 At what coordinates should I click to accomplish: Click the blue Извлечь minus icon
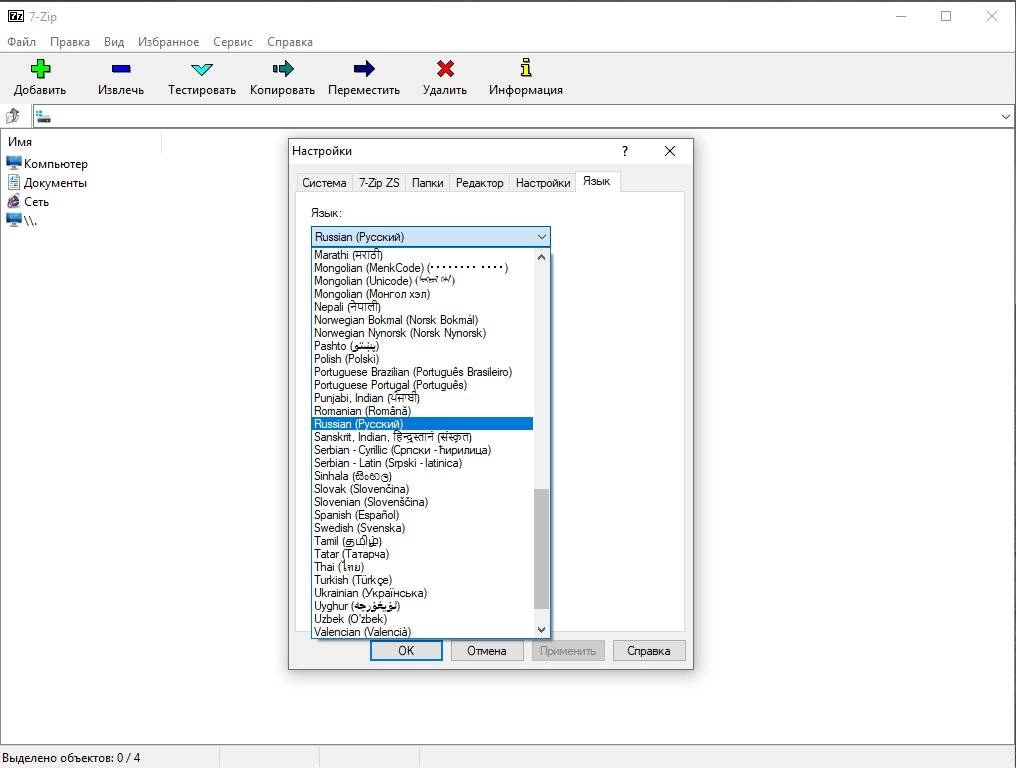pyautogui.click(x=121, y=69)
